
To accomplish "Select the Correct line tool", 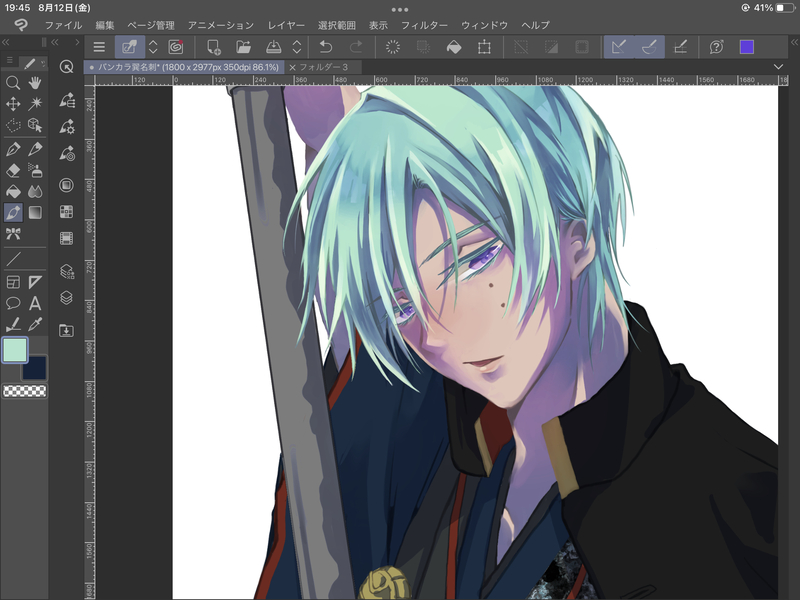I will point(13,324).
